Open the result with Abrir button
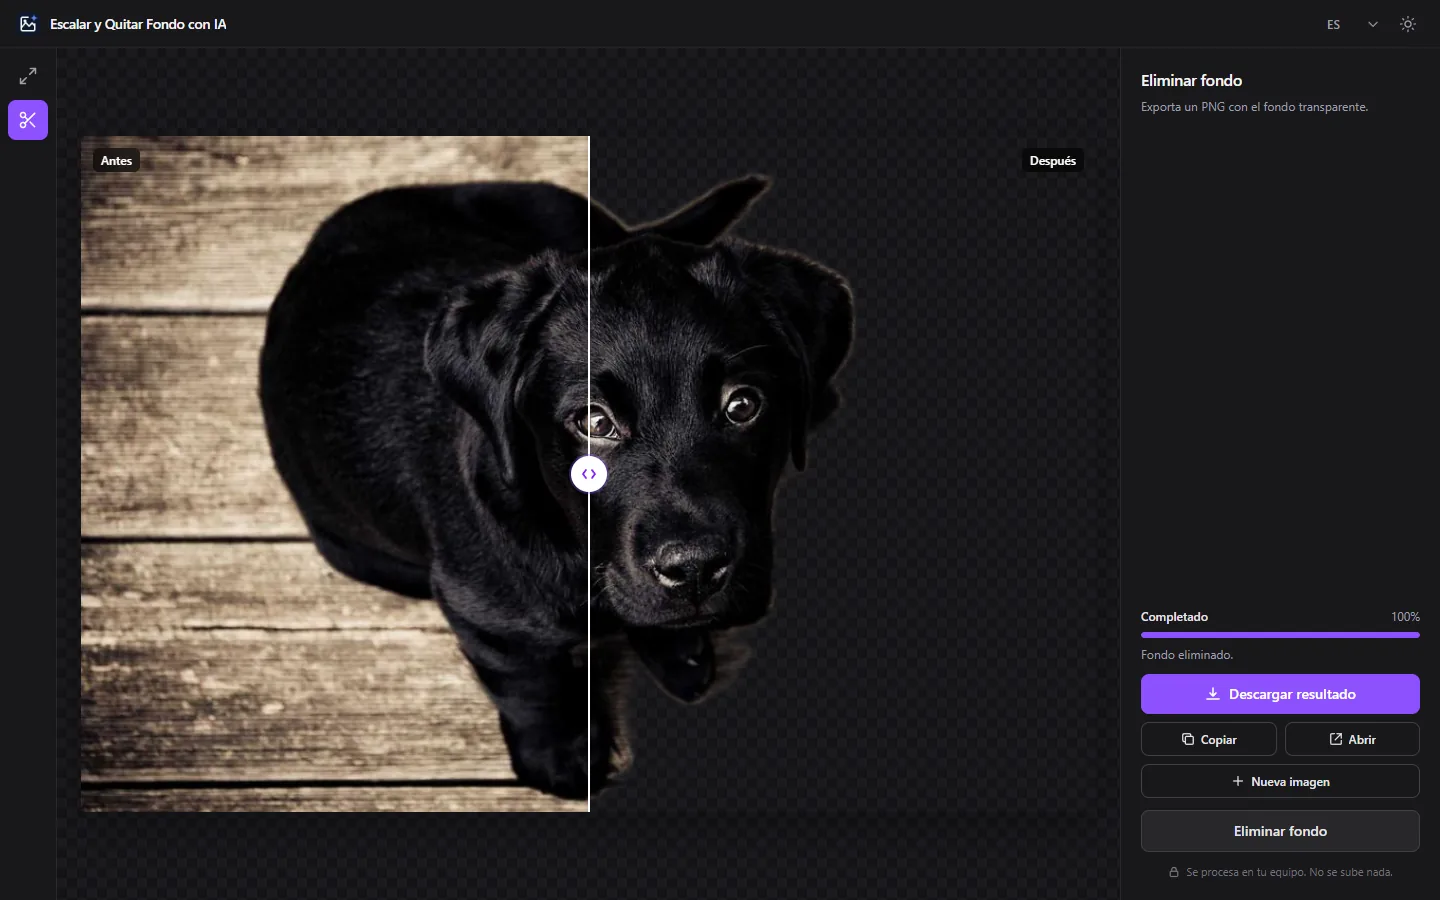1440x900 pixels. (1352, 740)
